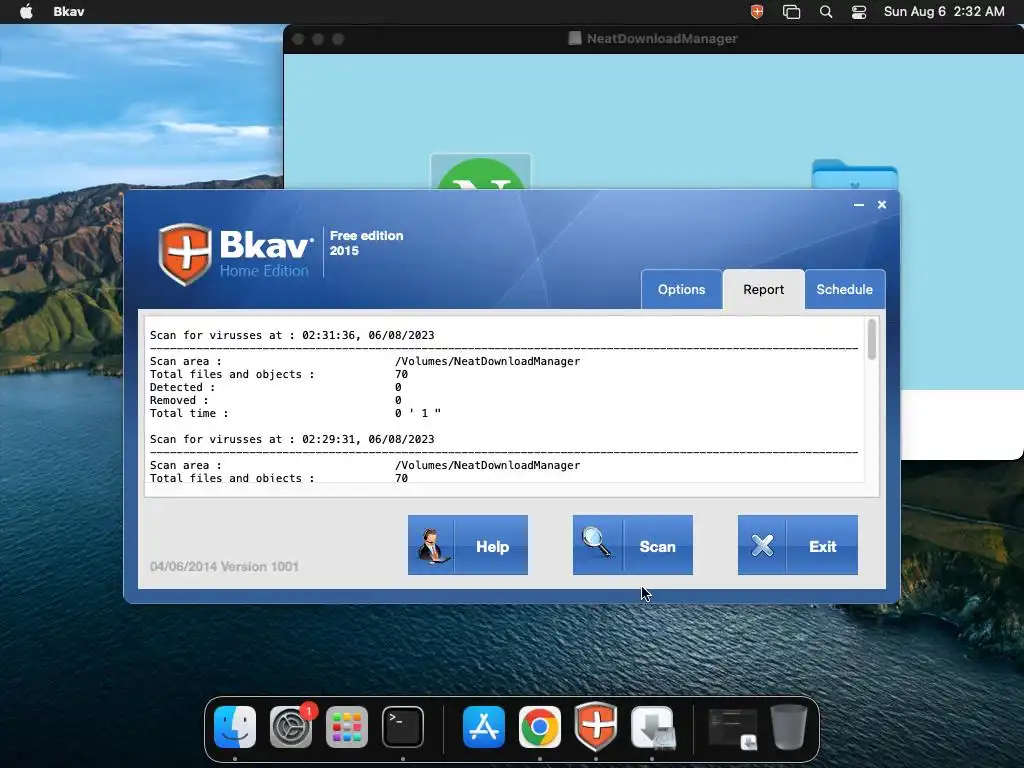The image size is (1024, 768).
Task: Open Google Chrome from the Dock
Action: [x=539, y=727]
